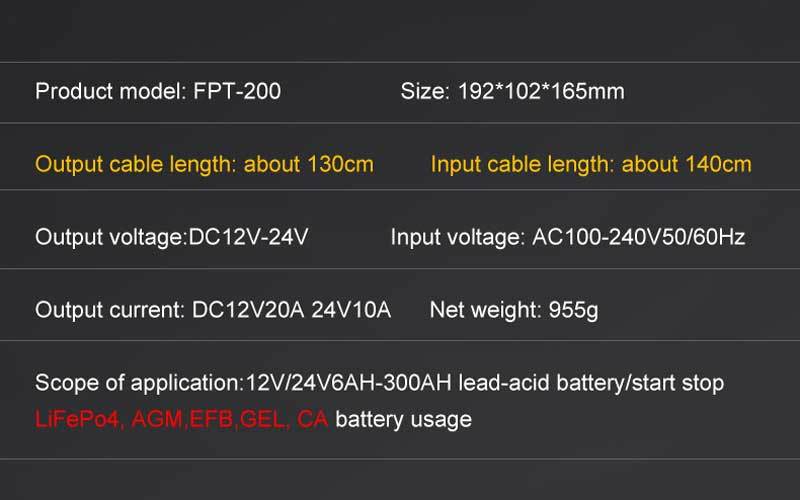
Task: Click the white "battery usage" text
Action: 403,420
